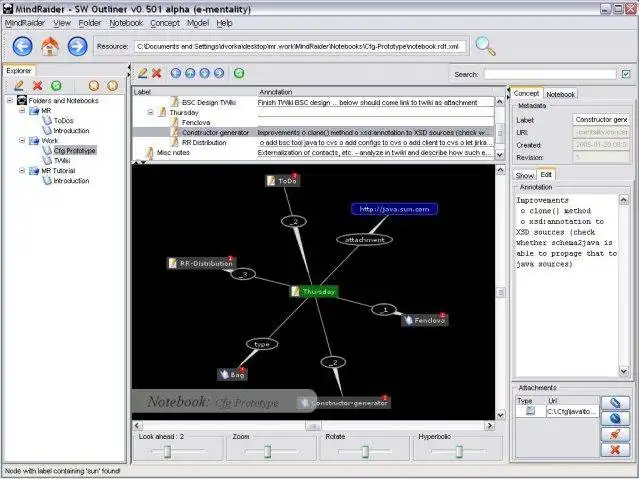The image size is (639, 479).
Task: Collapse the MR Tutorial folder
Action: 22,170
